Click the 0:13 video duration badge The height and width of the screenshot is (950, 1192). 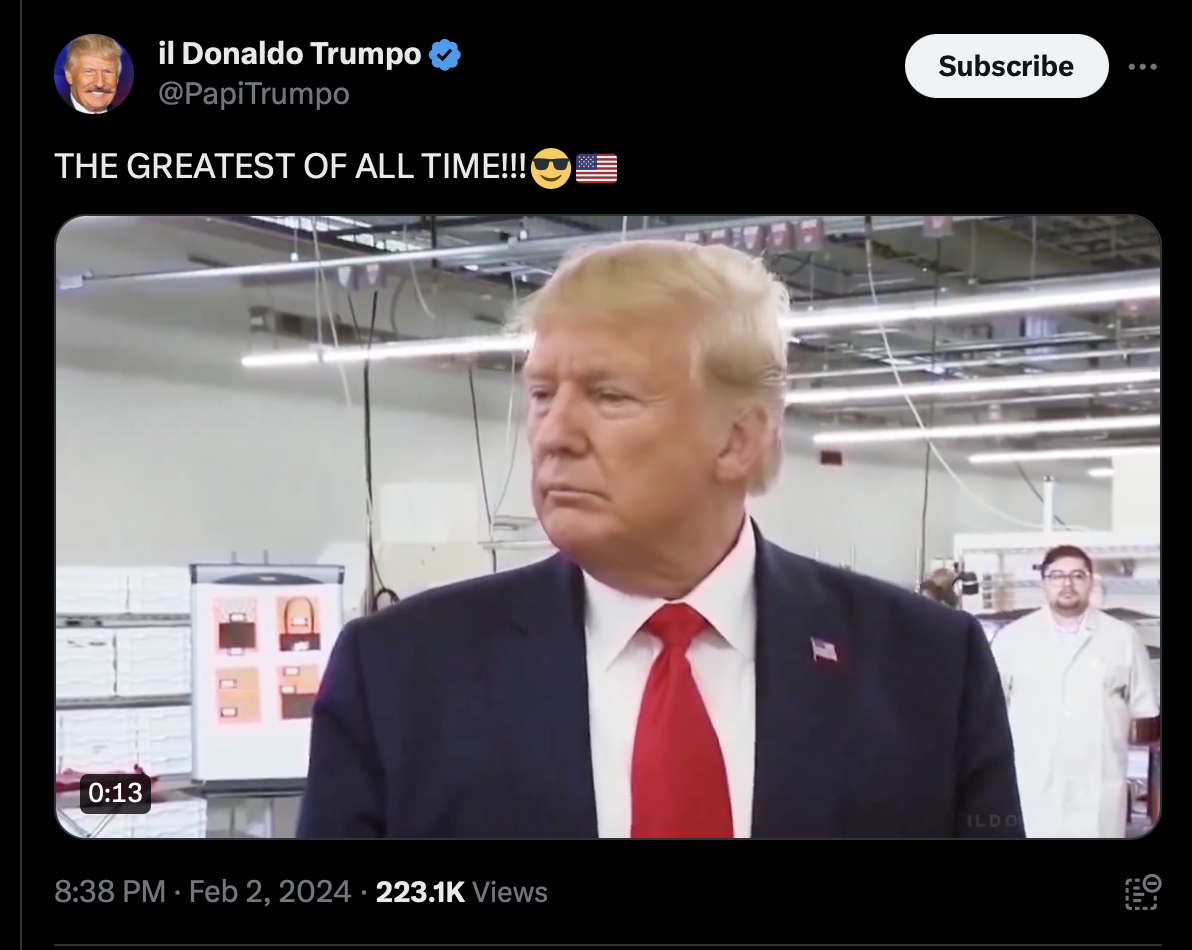click(x=116, y=793)
